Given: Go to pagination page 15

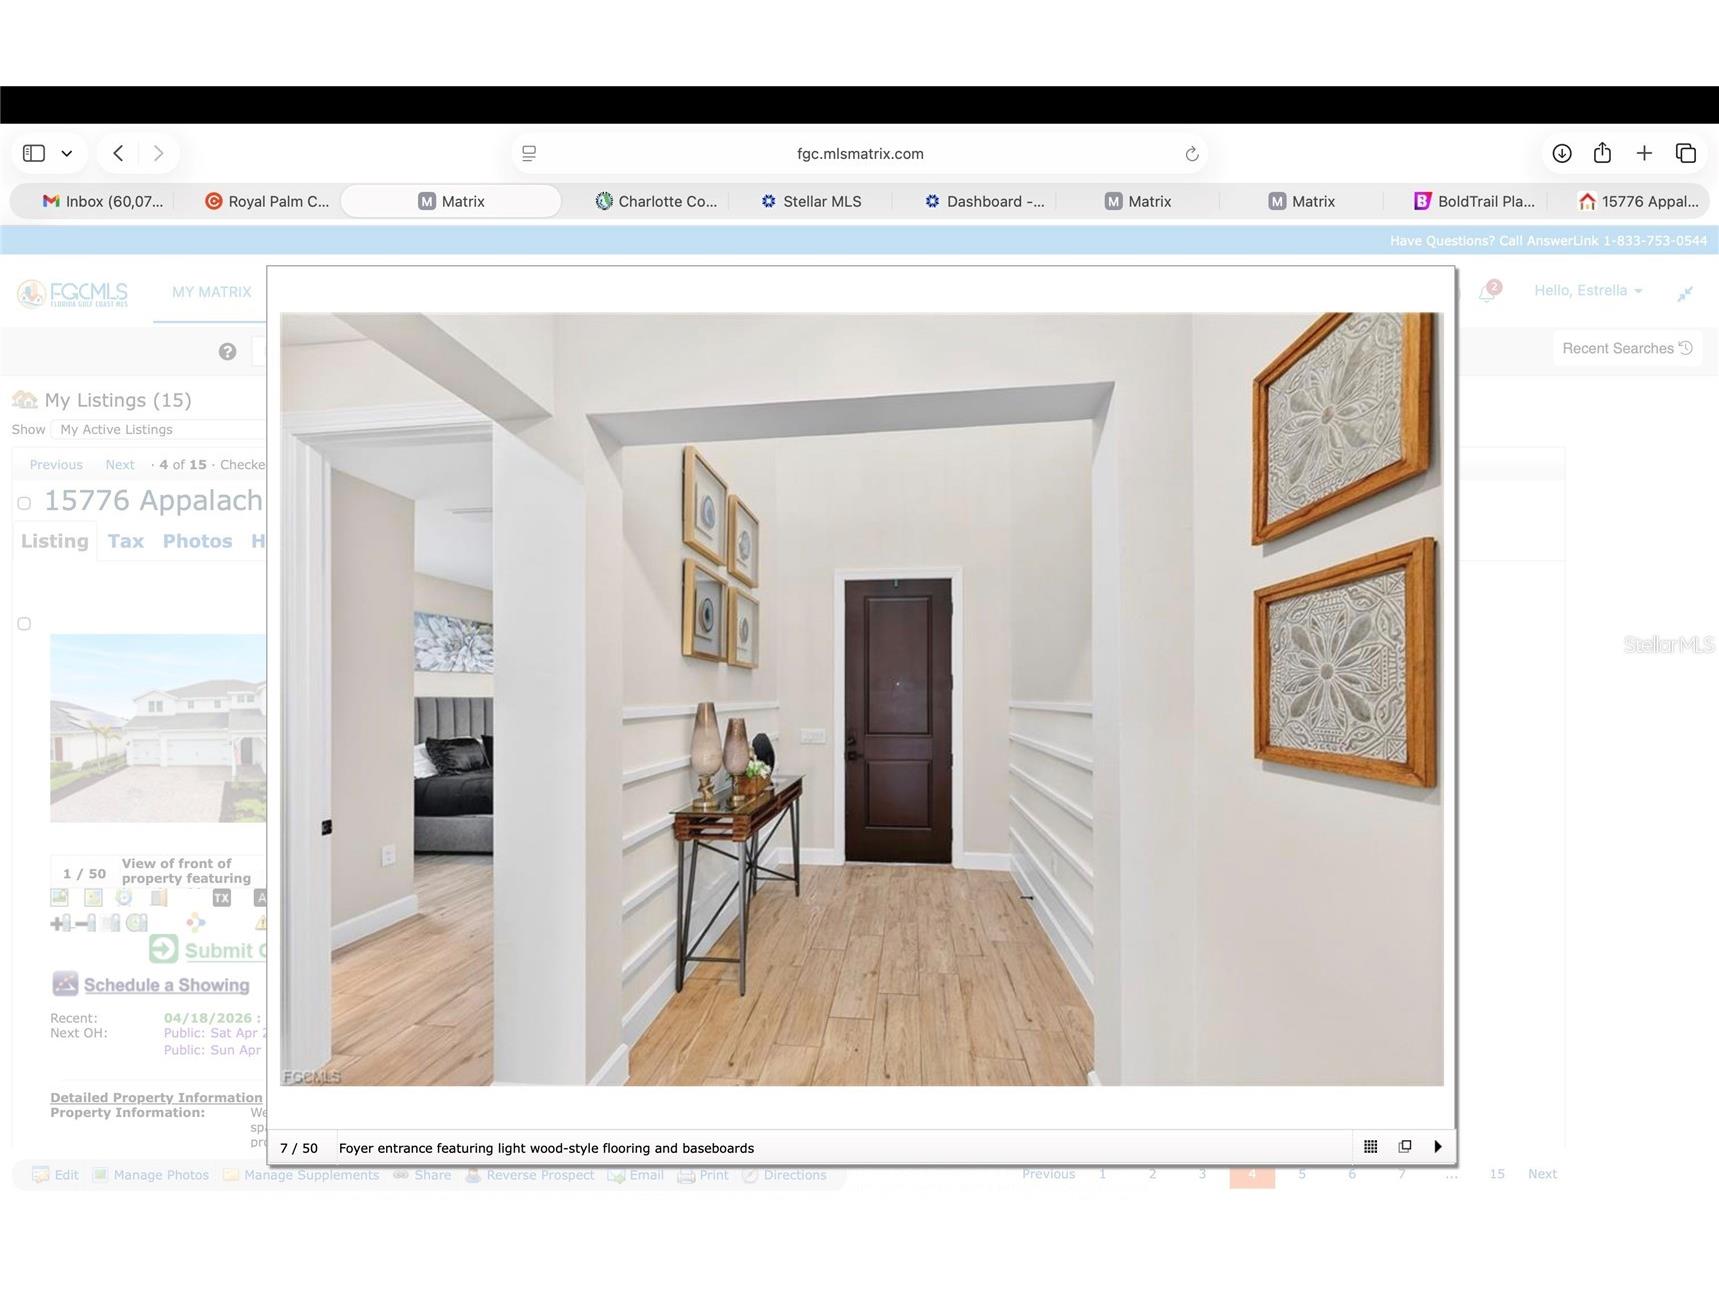Looking at the screenshot, I should [x=1497, y=1174].
